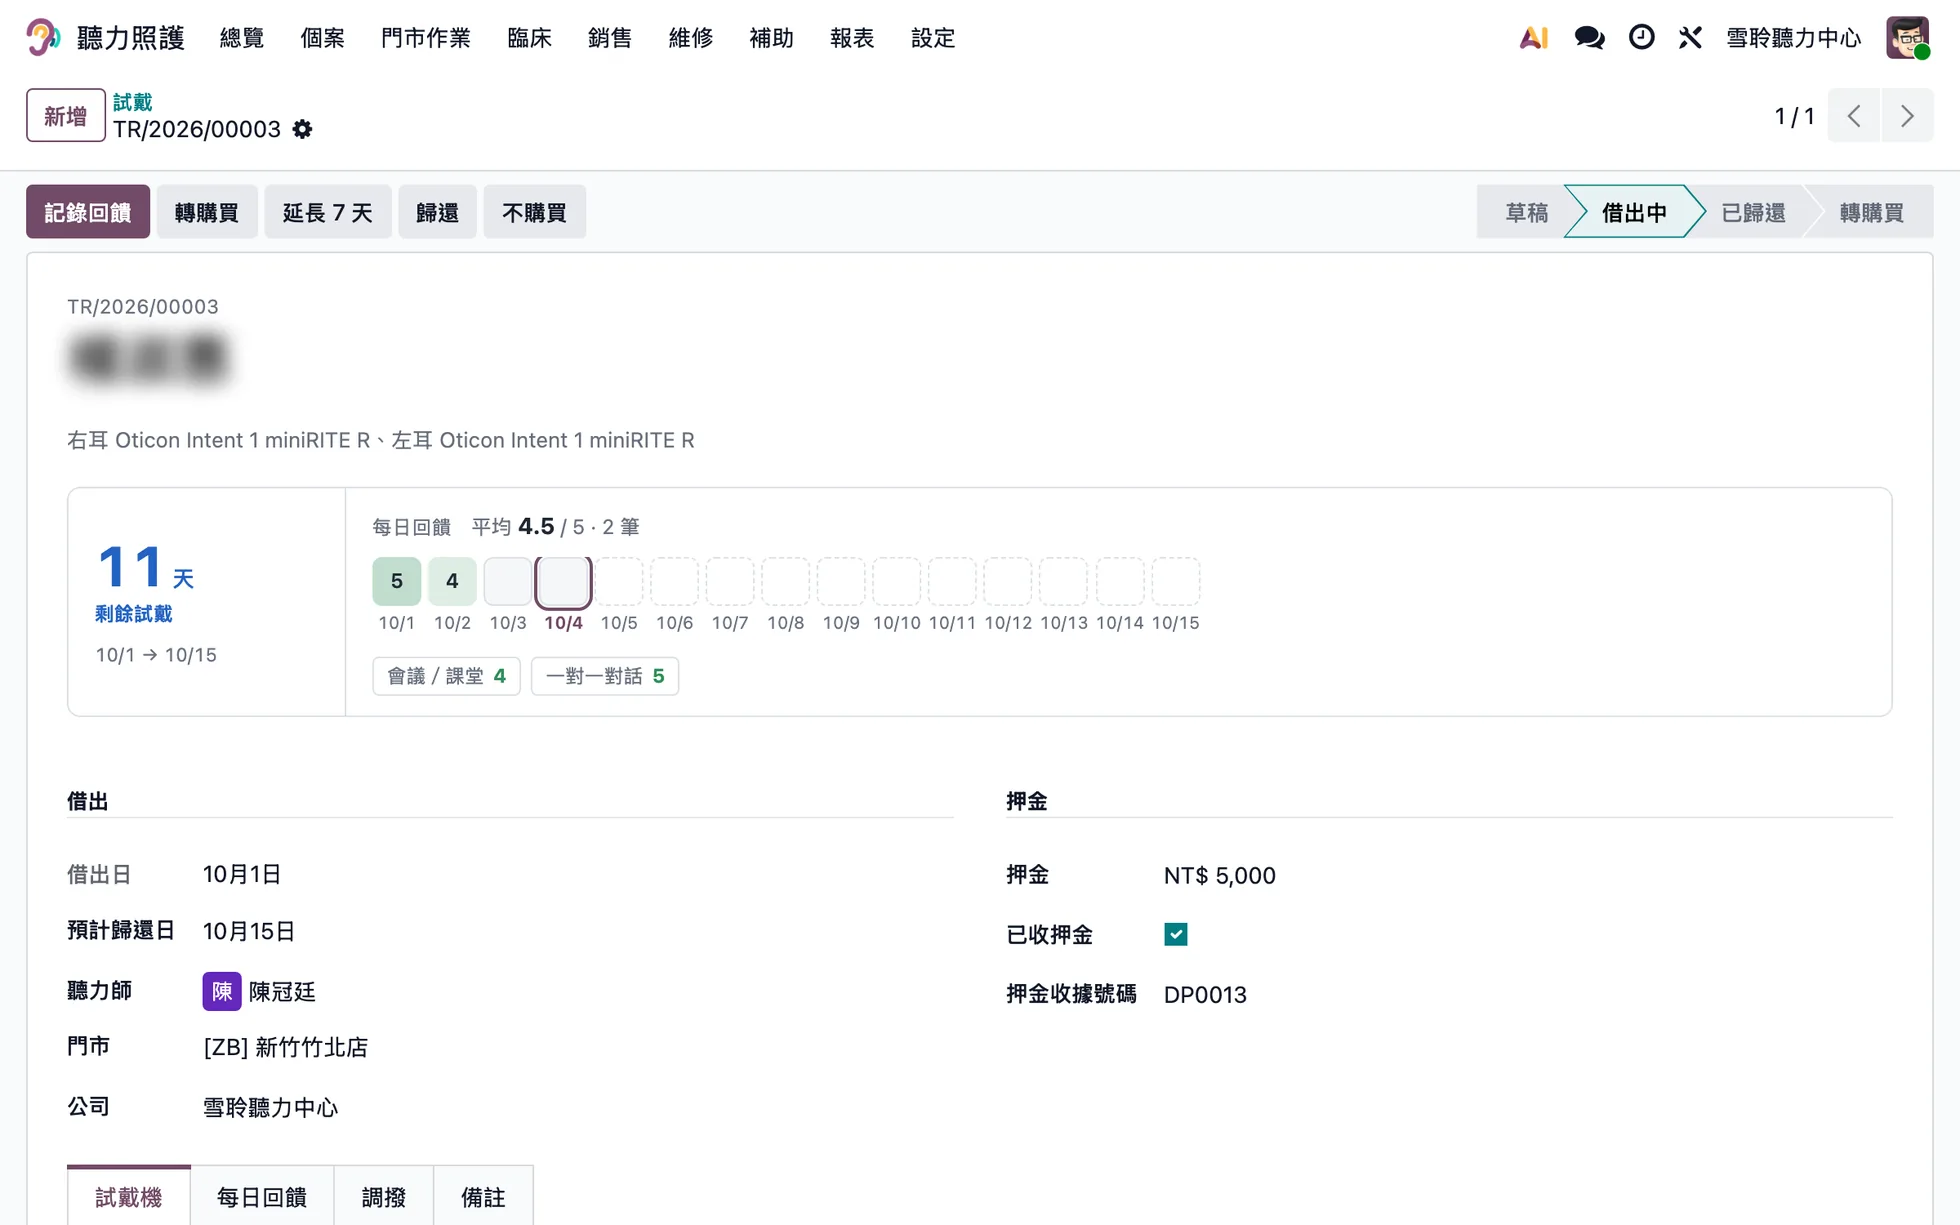The image size is (1960, 1225).
Task: Switch to the 調撥 tab
Action: click(x=384, y=1196)
